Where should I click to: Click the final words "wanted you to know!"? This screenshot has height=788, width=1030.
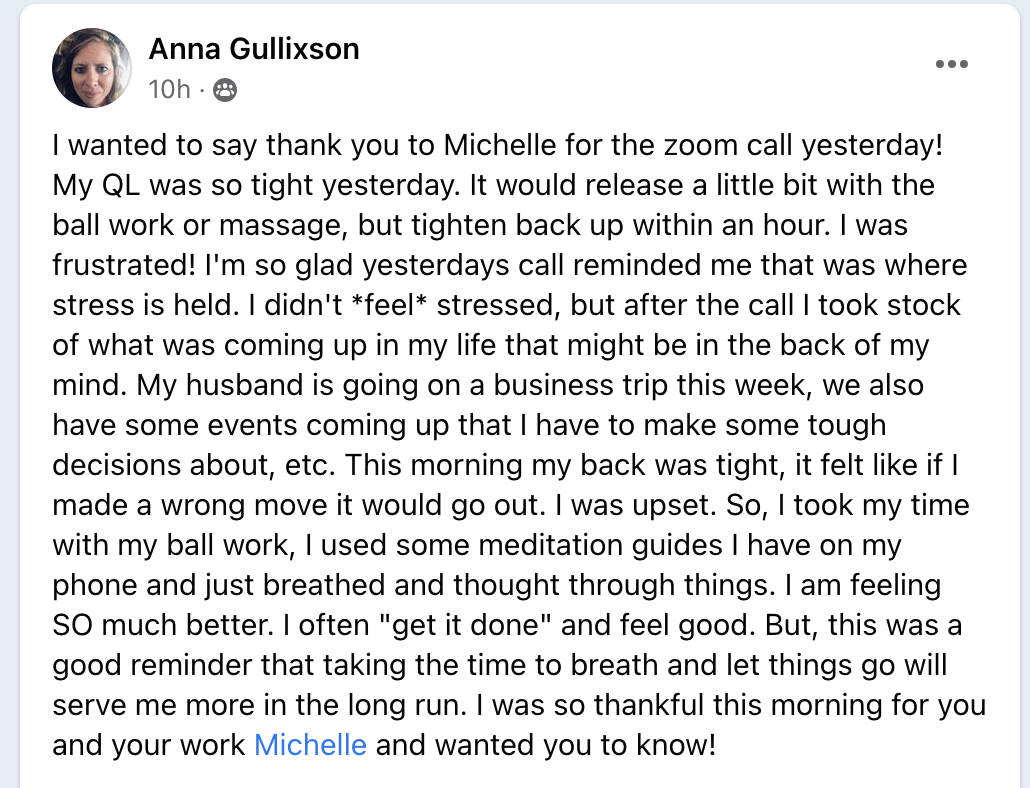[575, 745]
